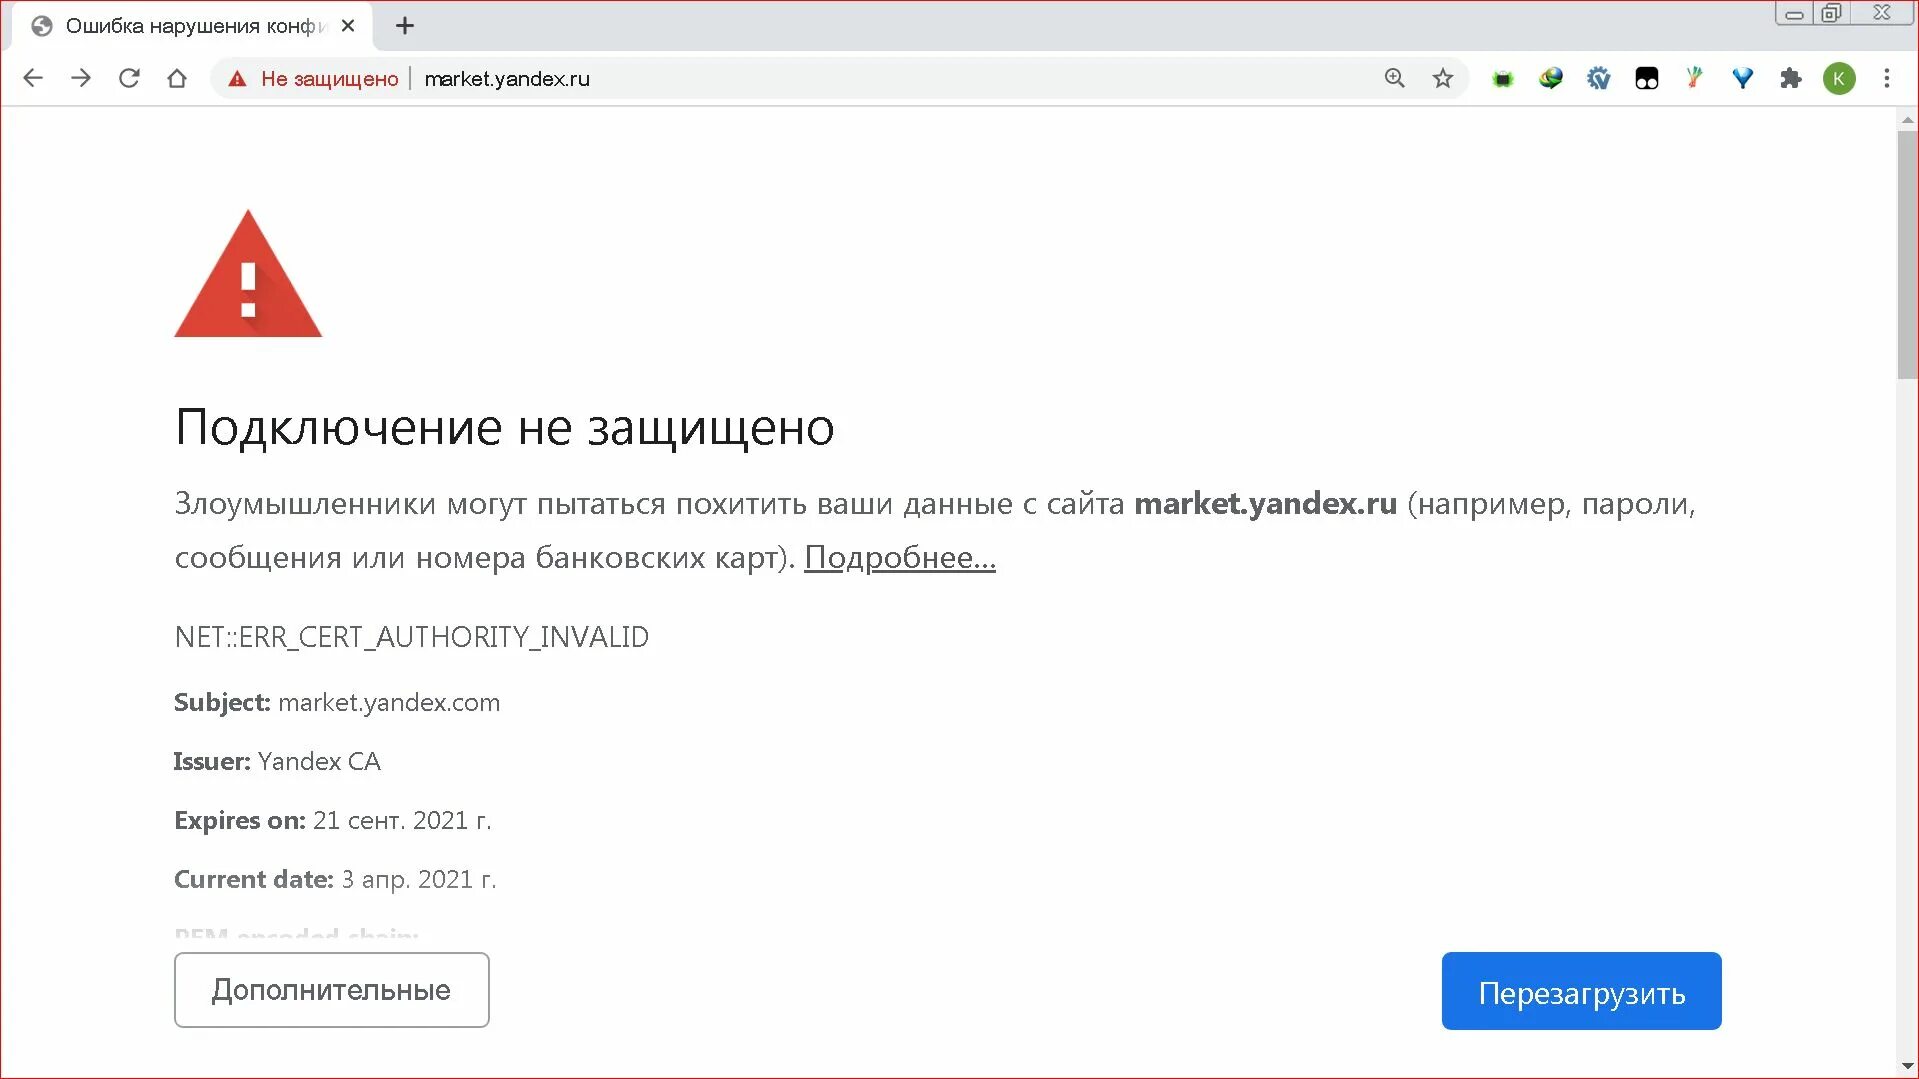This screenshot has width=1919, height=1079.
Task: Bookmark this page with the star
Action: [x=1442, y=78]
